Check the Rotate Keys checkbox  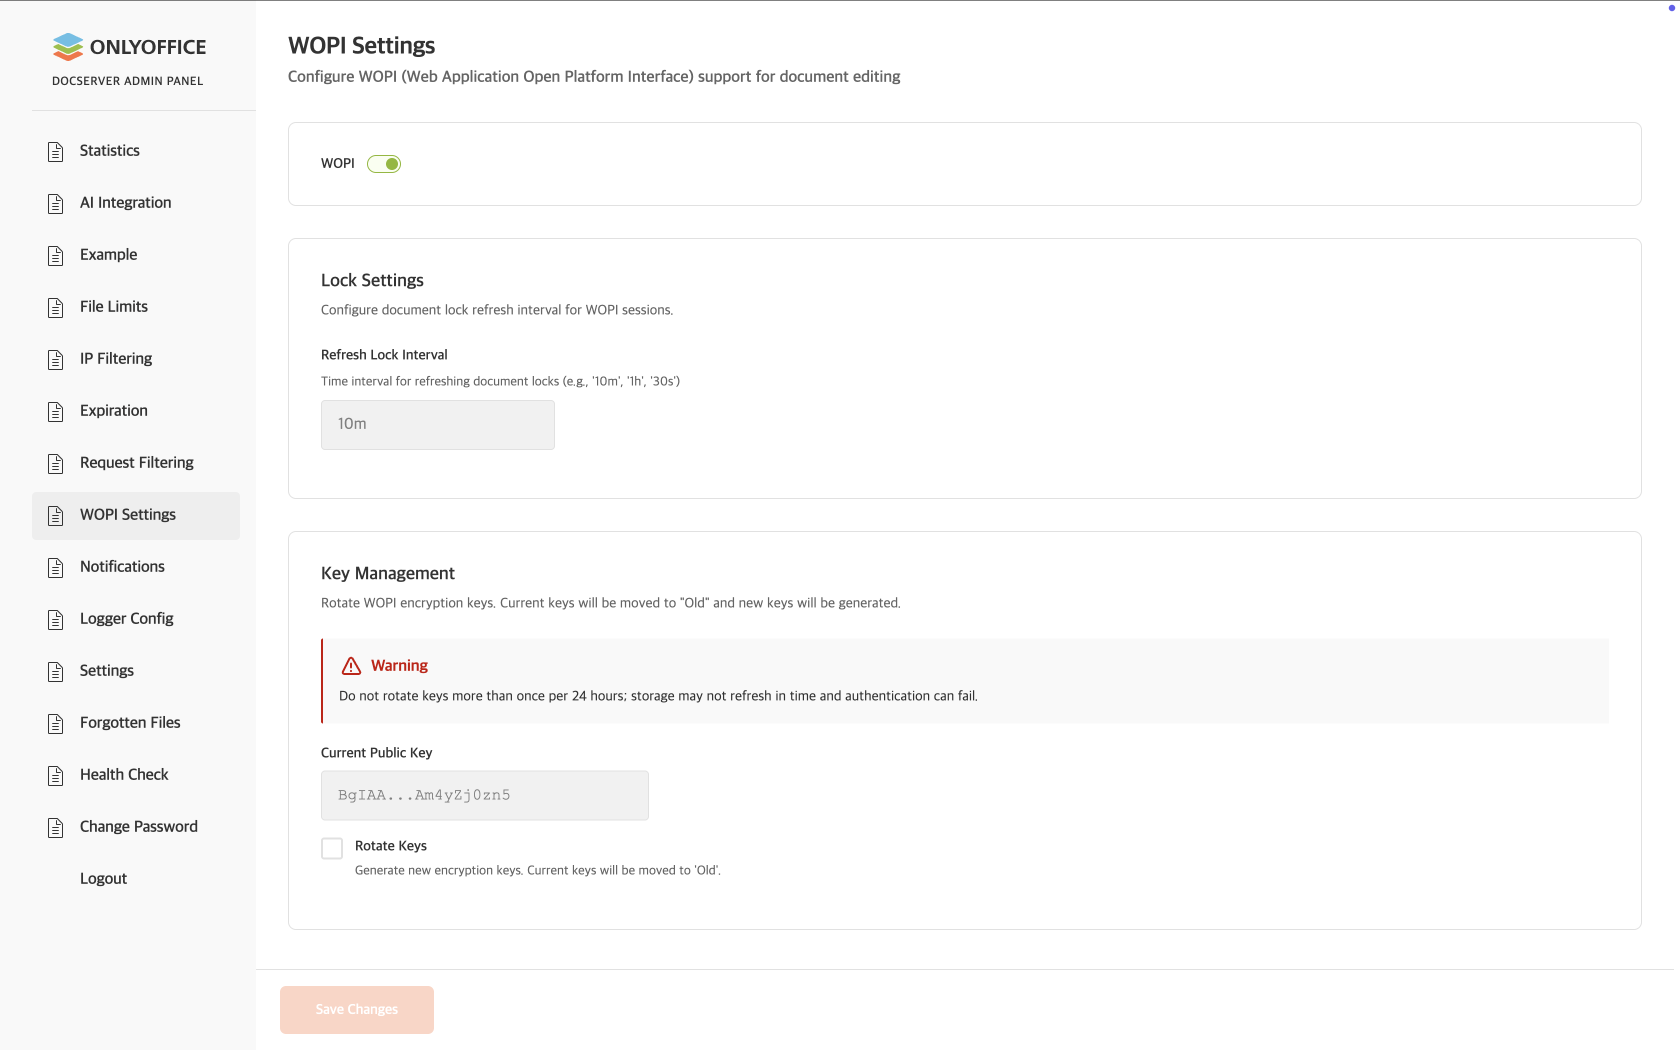pyautogui.click(x=332, y=848)
